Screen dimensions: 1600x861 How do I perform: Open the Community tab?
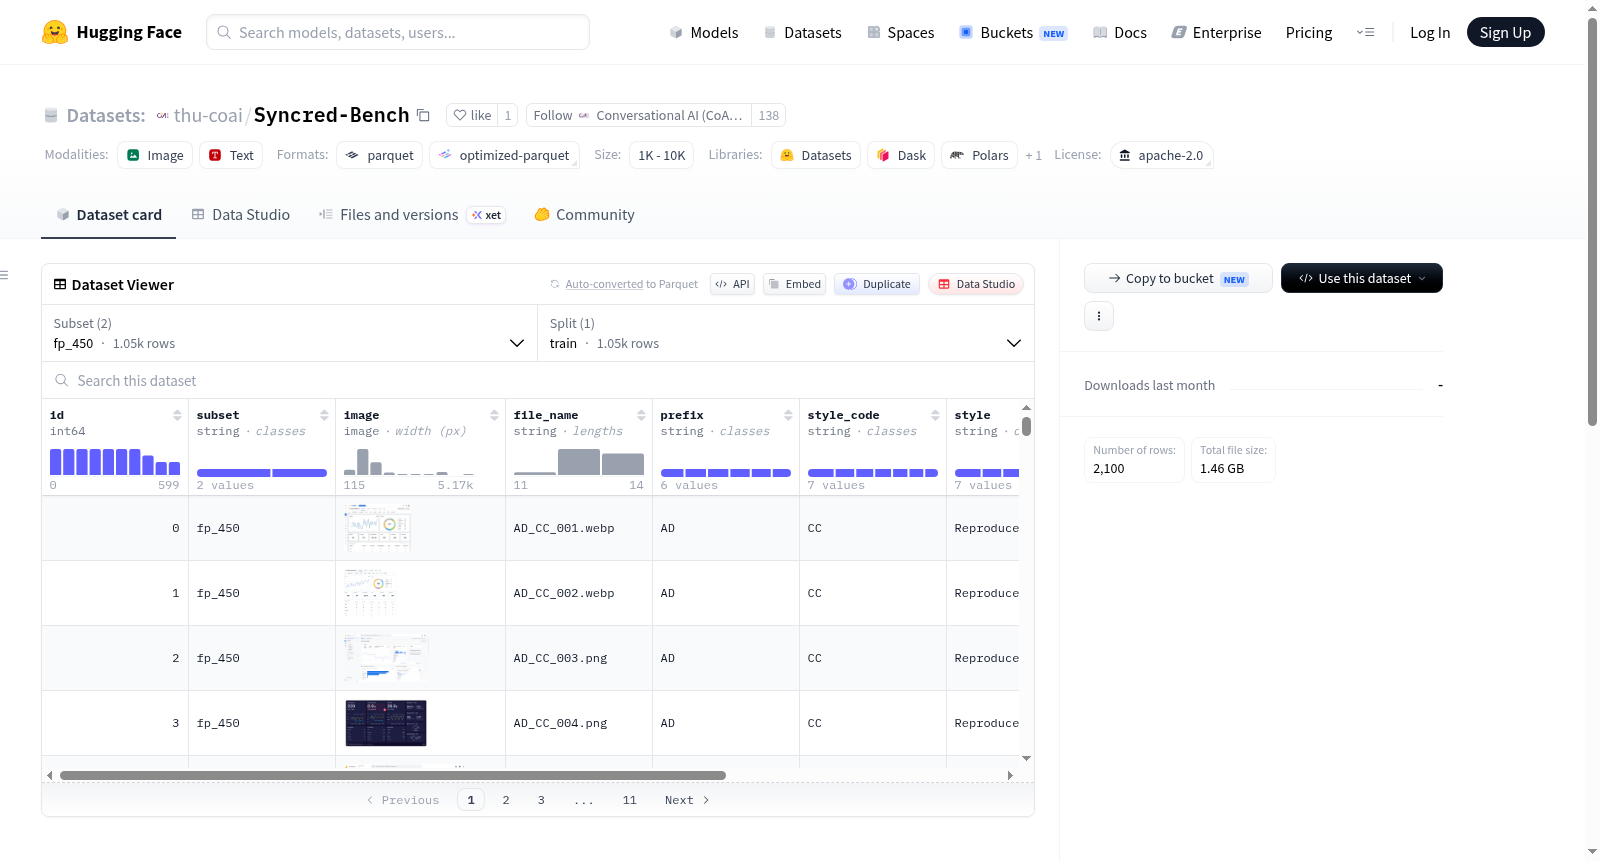tap(585, 215)
